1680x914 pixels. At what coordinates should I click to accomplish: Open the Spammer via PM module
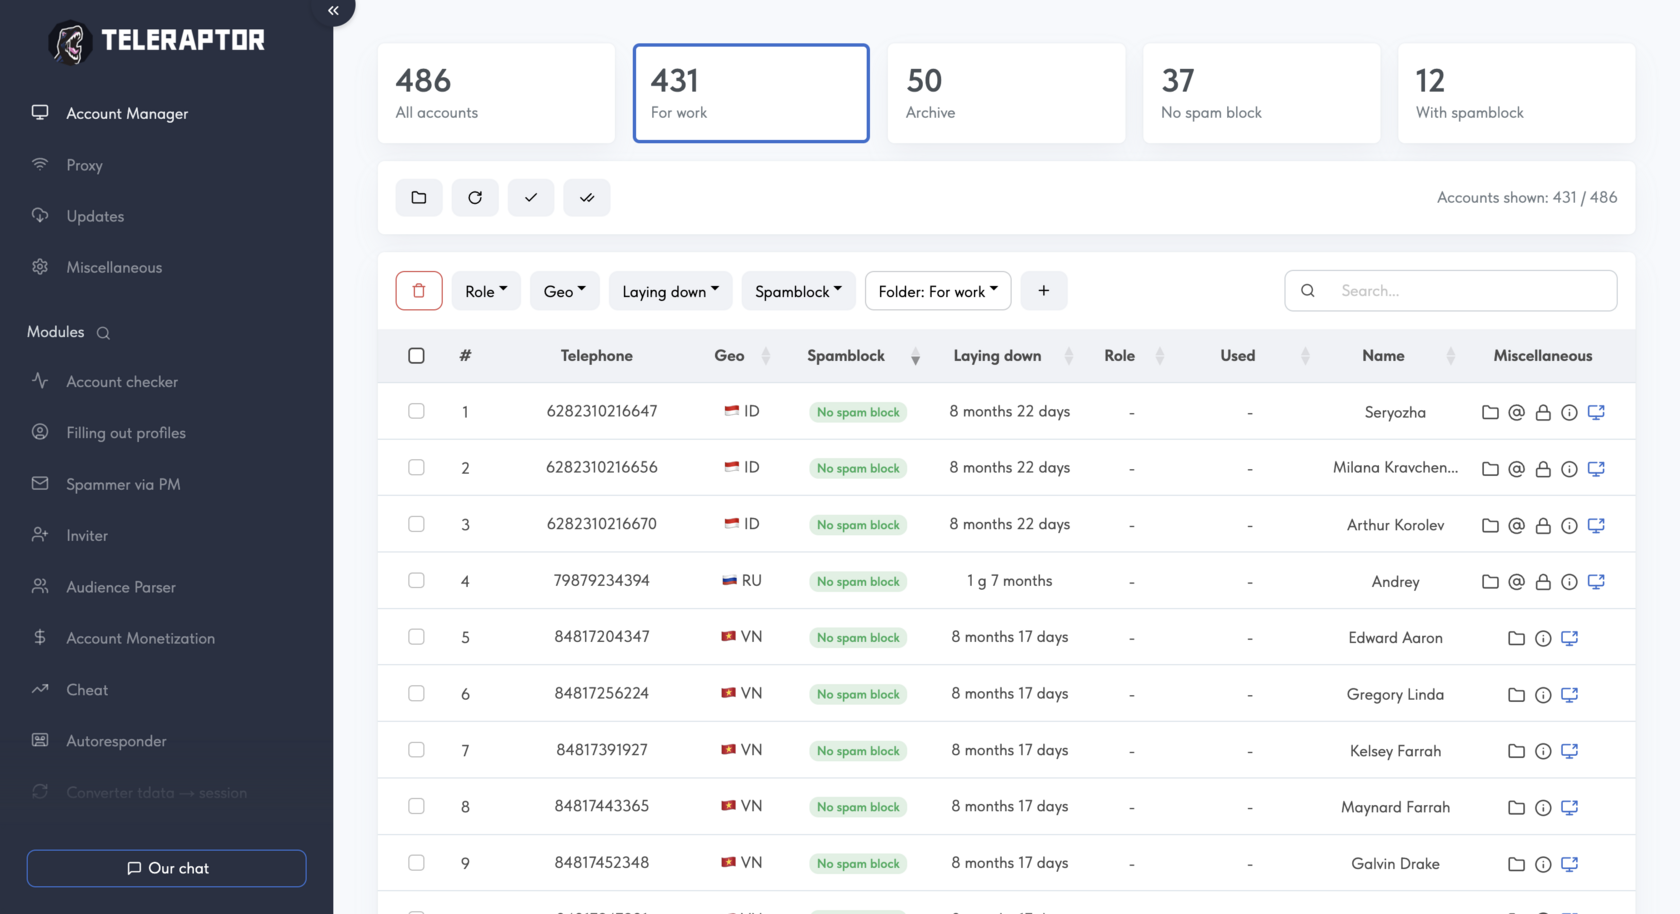pyautogui.click(x=123, y=484)
